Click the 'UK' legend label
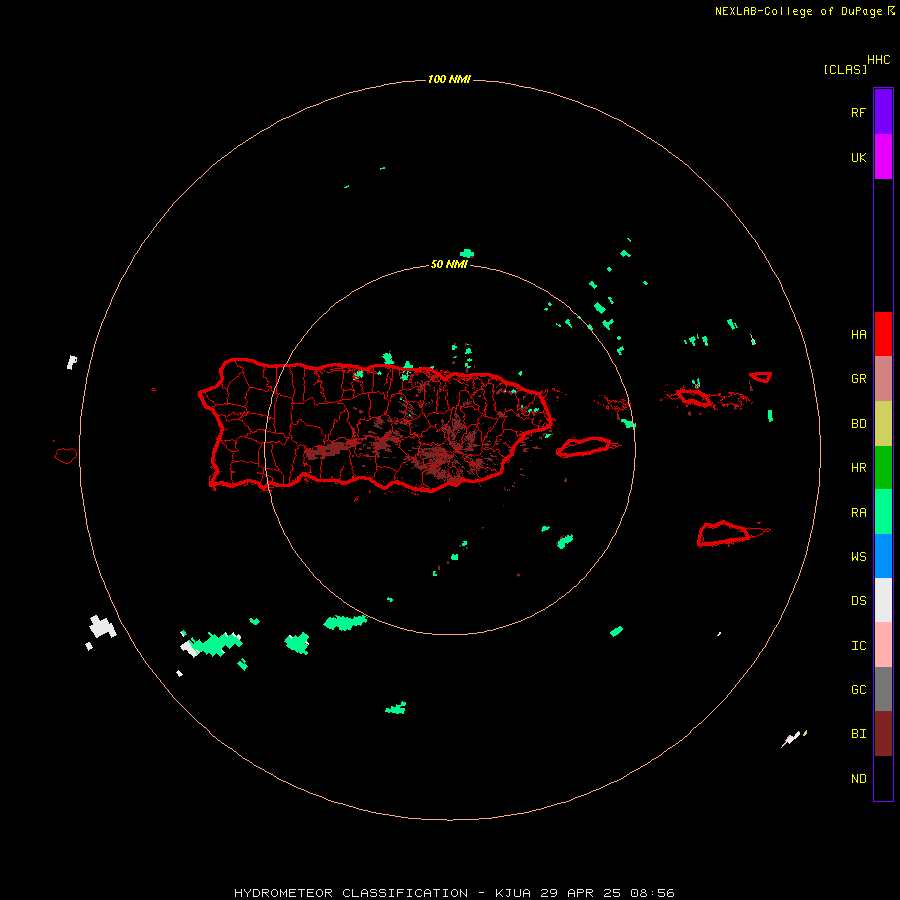Image resolution: width=900 pixels, height=900 pixels. [858, 157]
